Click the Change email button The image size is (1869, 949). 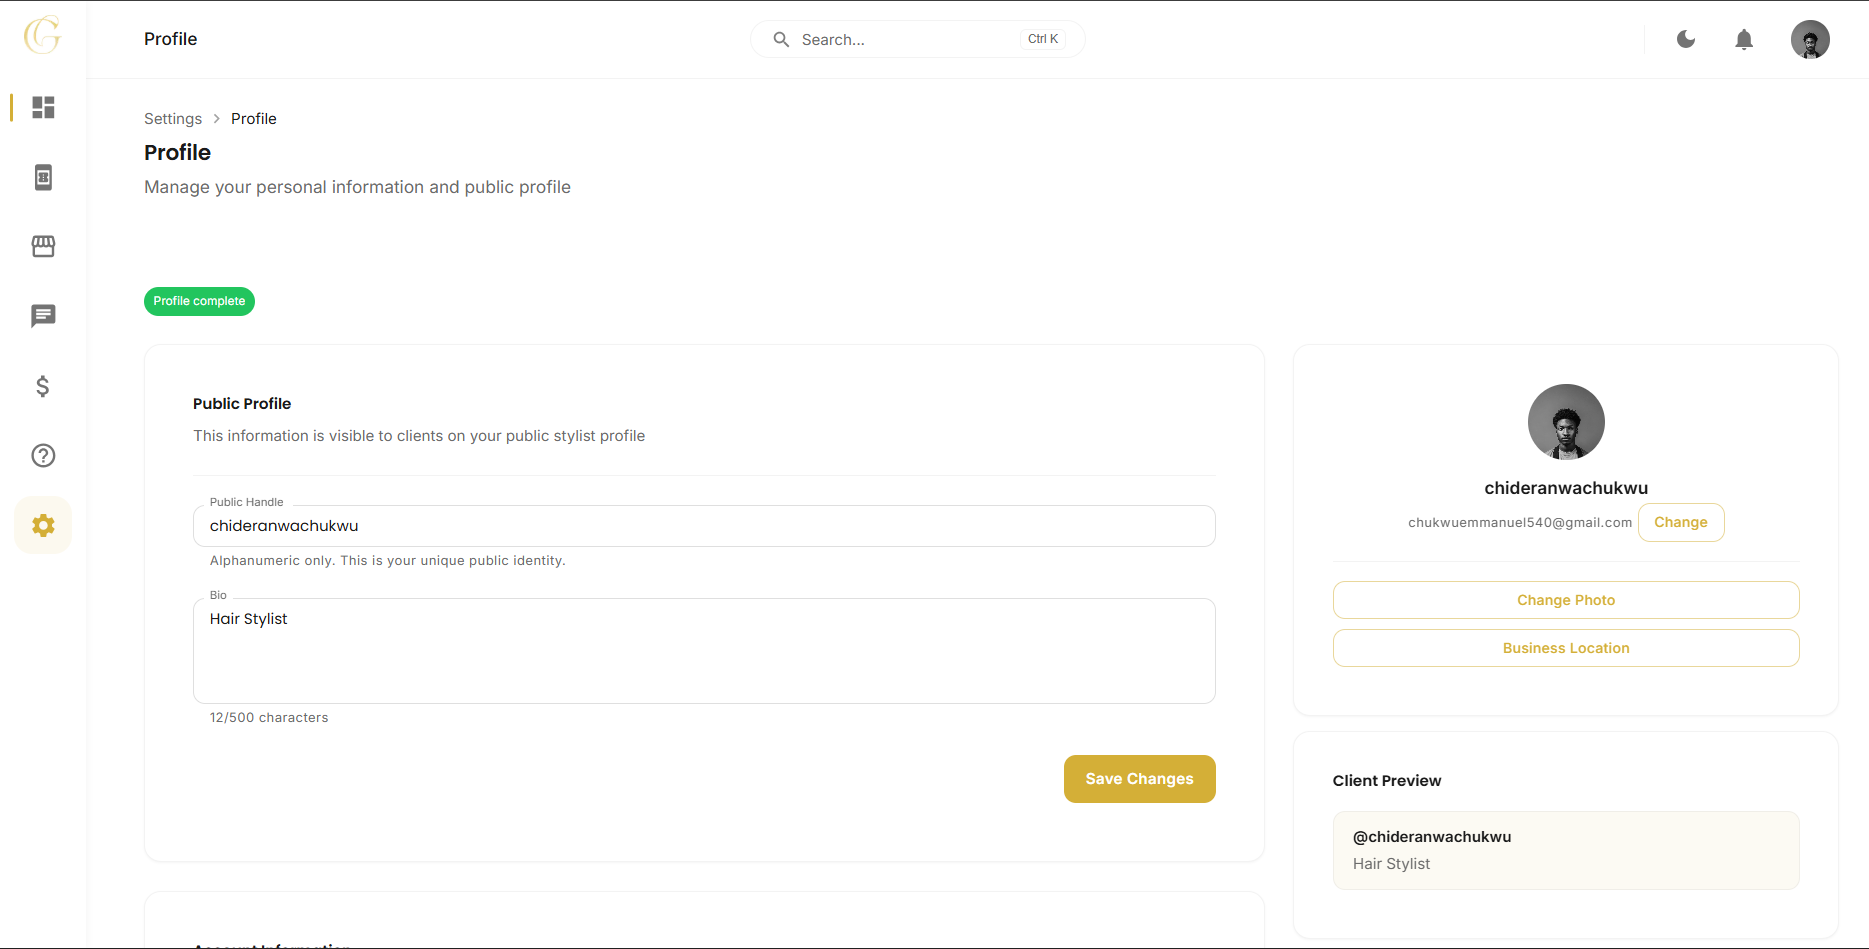[1681, 522]
